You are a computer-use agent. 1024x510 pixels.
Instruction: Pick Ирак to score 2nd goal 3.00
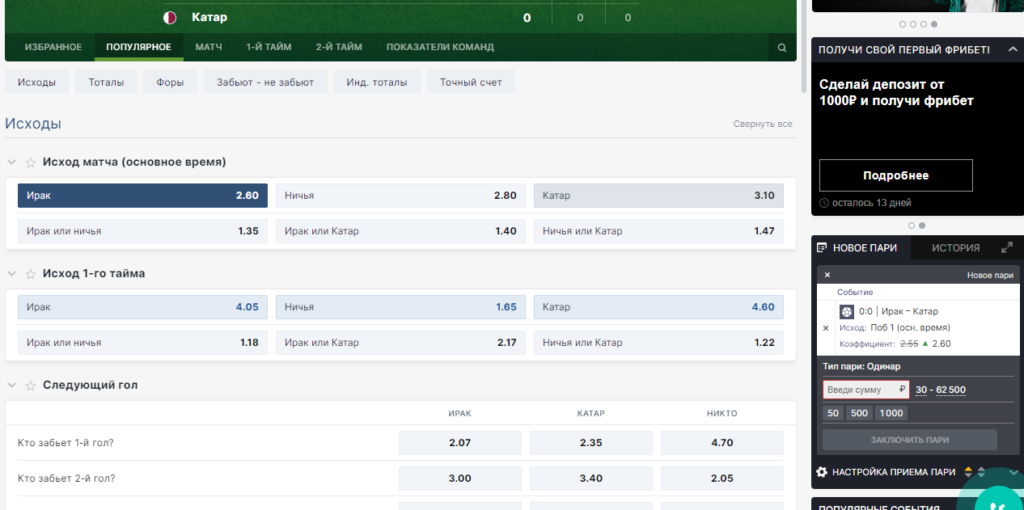point(460,479)
